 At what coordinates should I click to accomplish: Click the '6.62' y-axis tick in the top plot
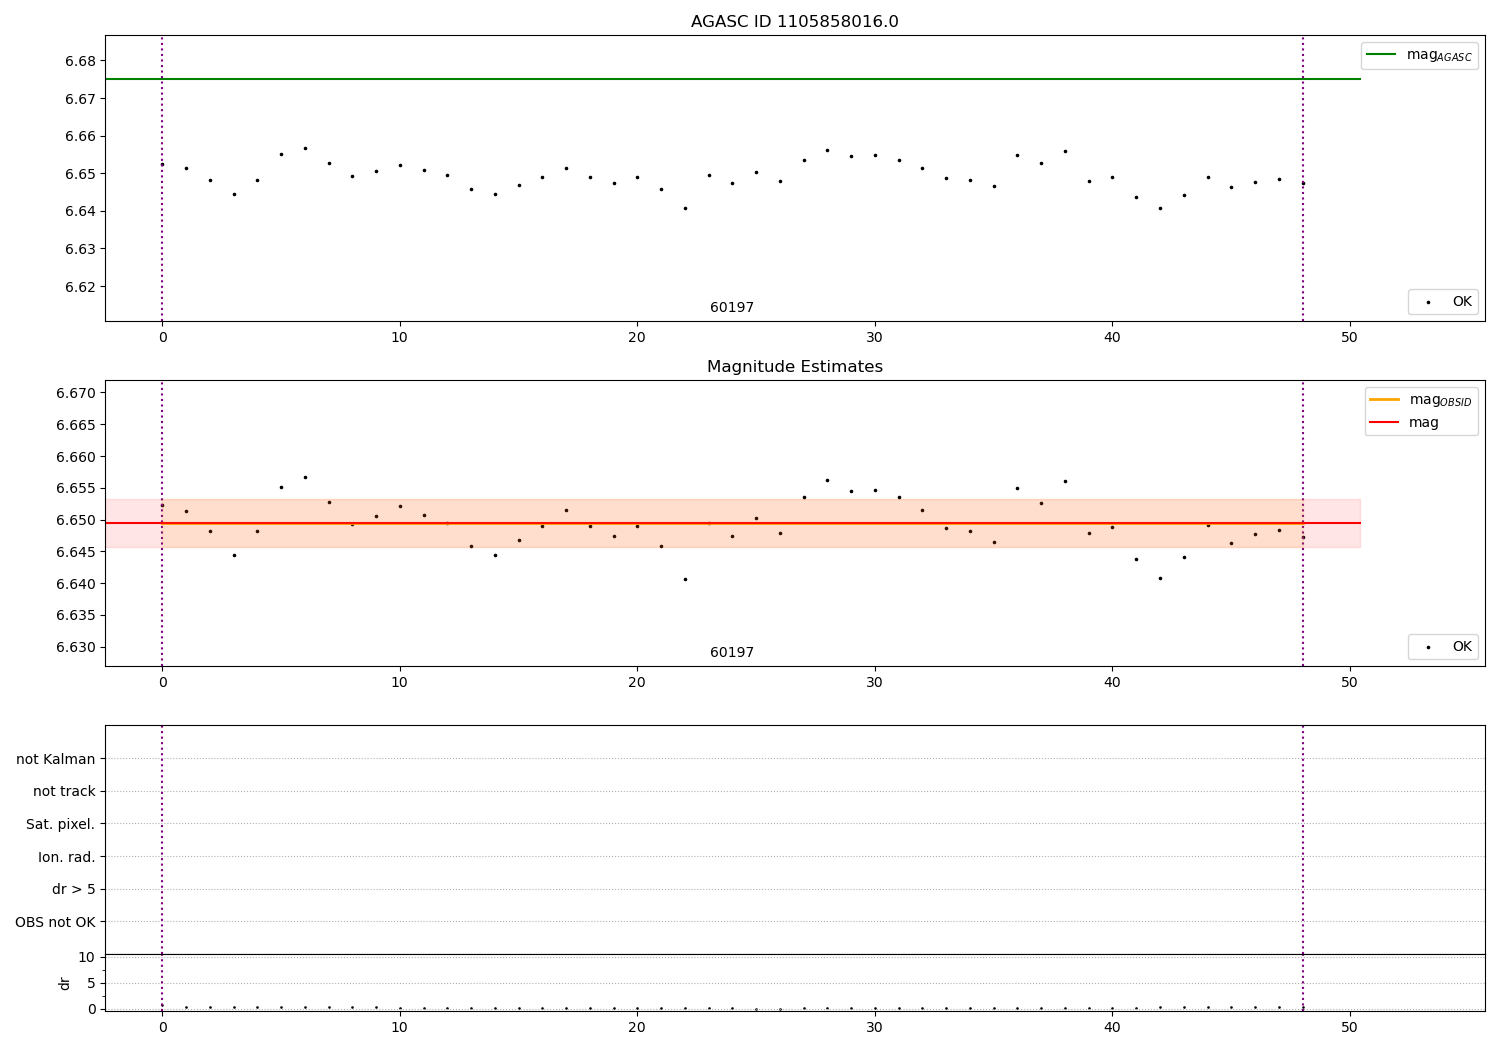tap(80, 287)
